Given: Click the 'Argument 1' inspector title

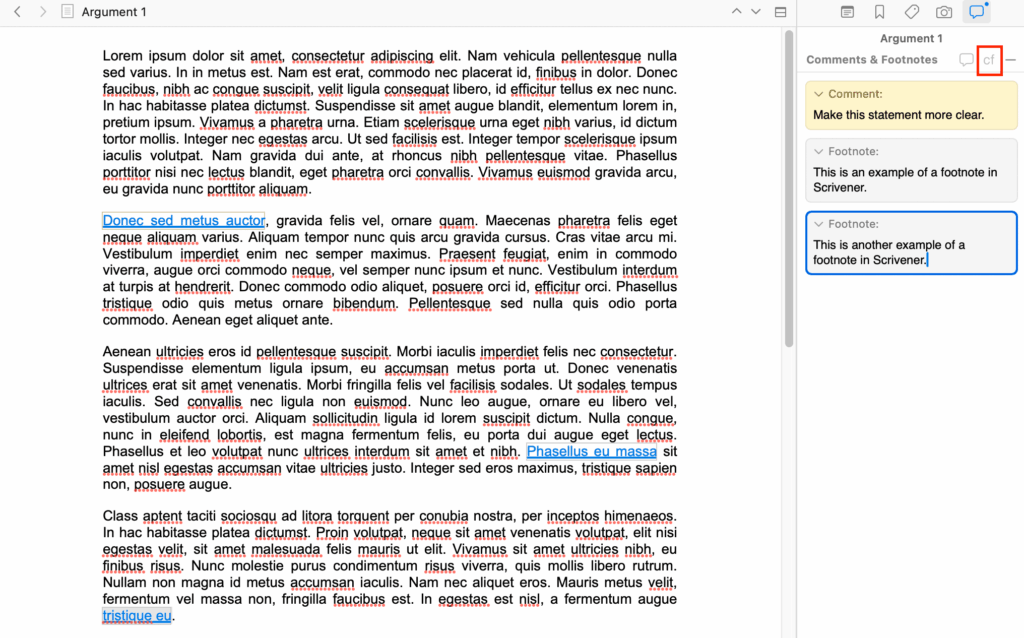Looking at the screenshot, I should [x=911, y=39].
